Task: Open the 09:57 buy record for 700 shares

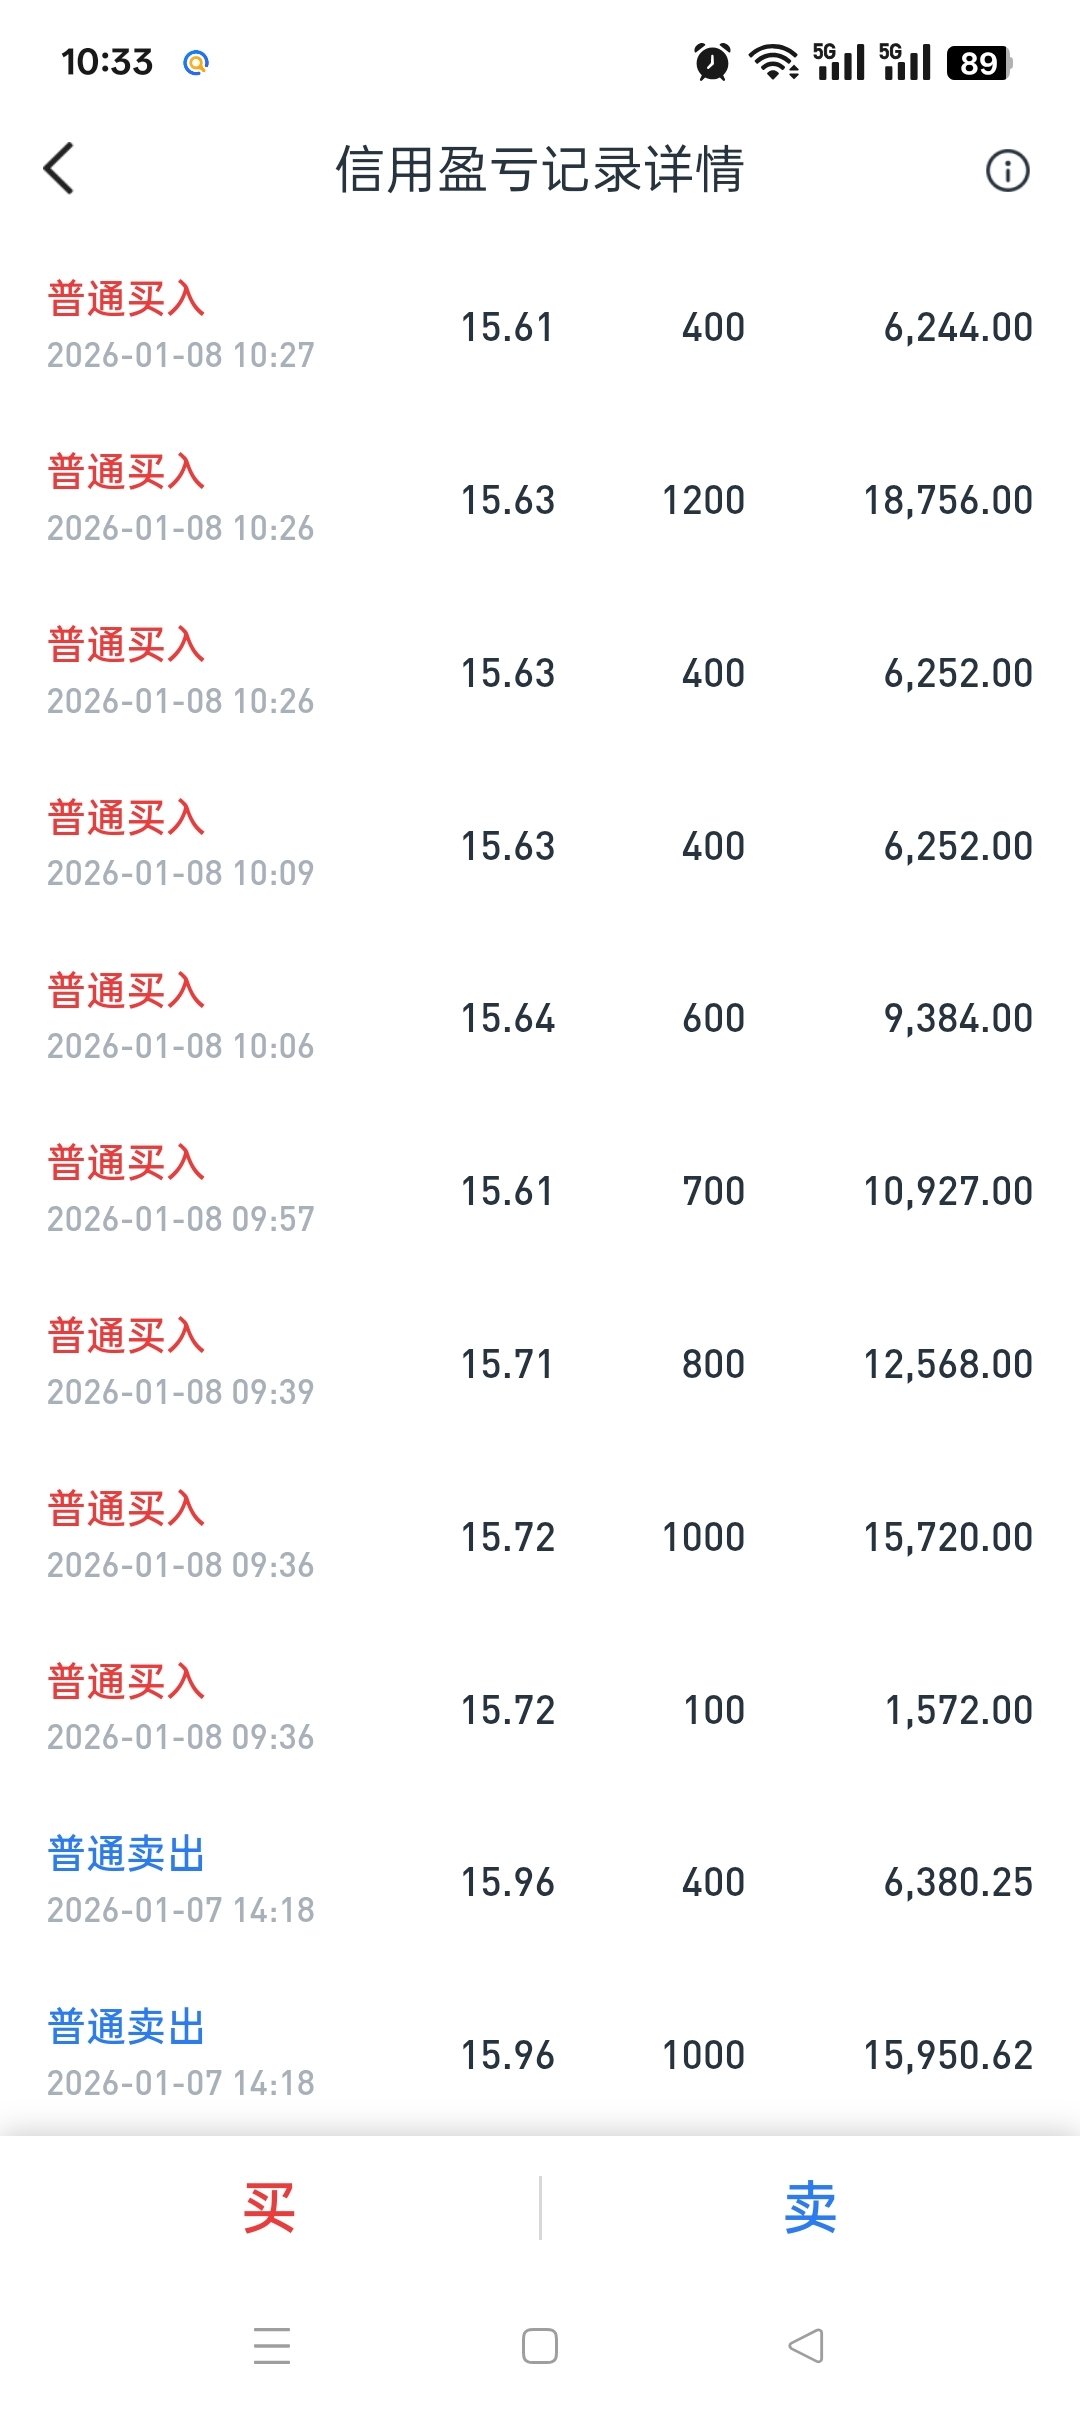Action: pos(540,1191)
